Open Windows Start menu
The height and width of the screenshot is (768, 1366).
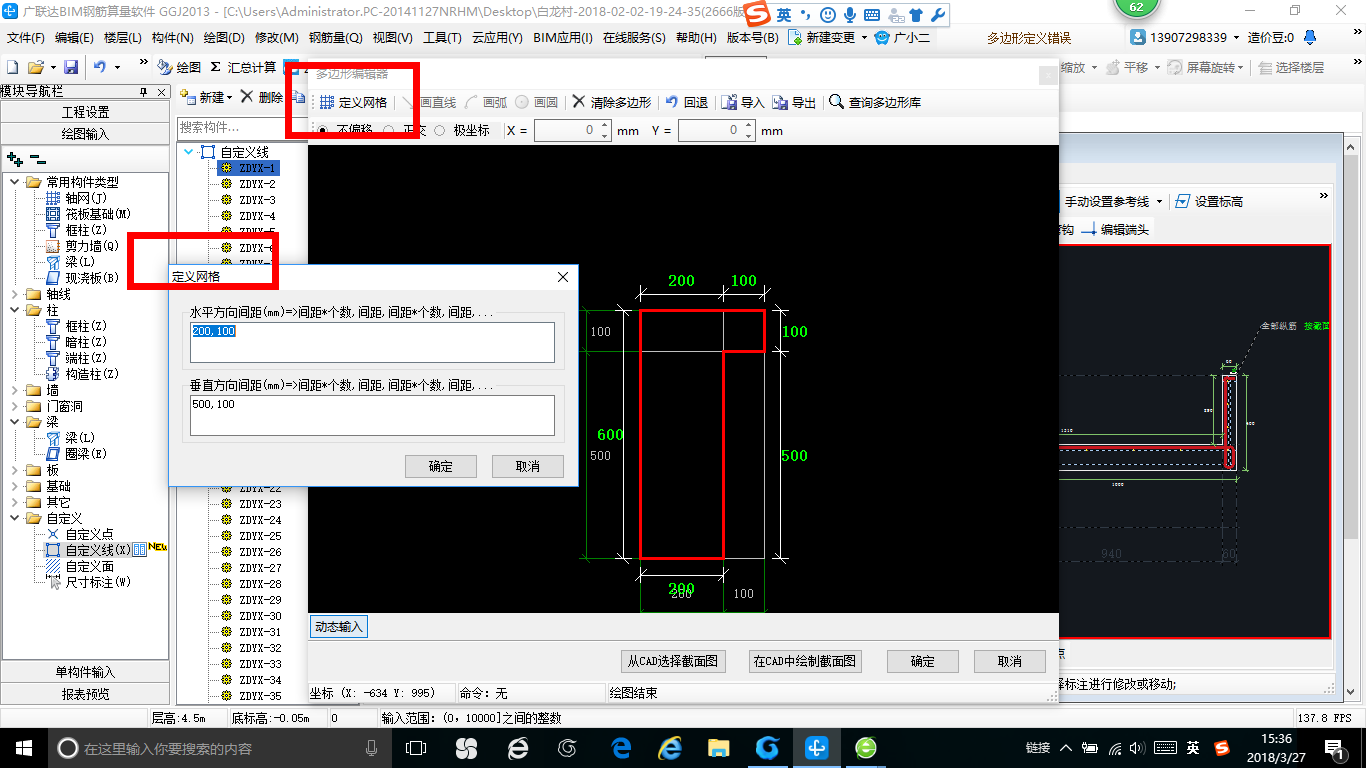23,747
